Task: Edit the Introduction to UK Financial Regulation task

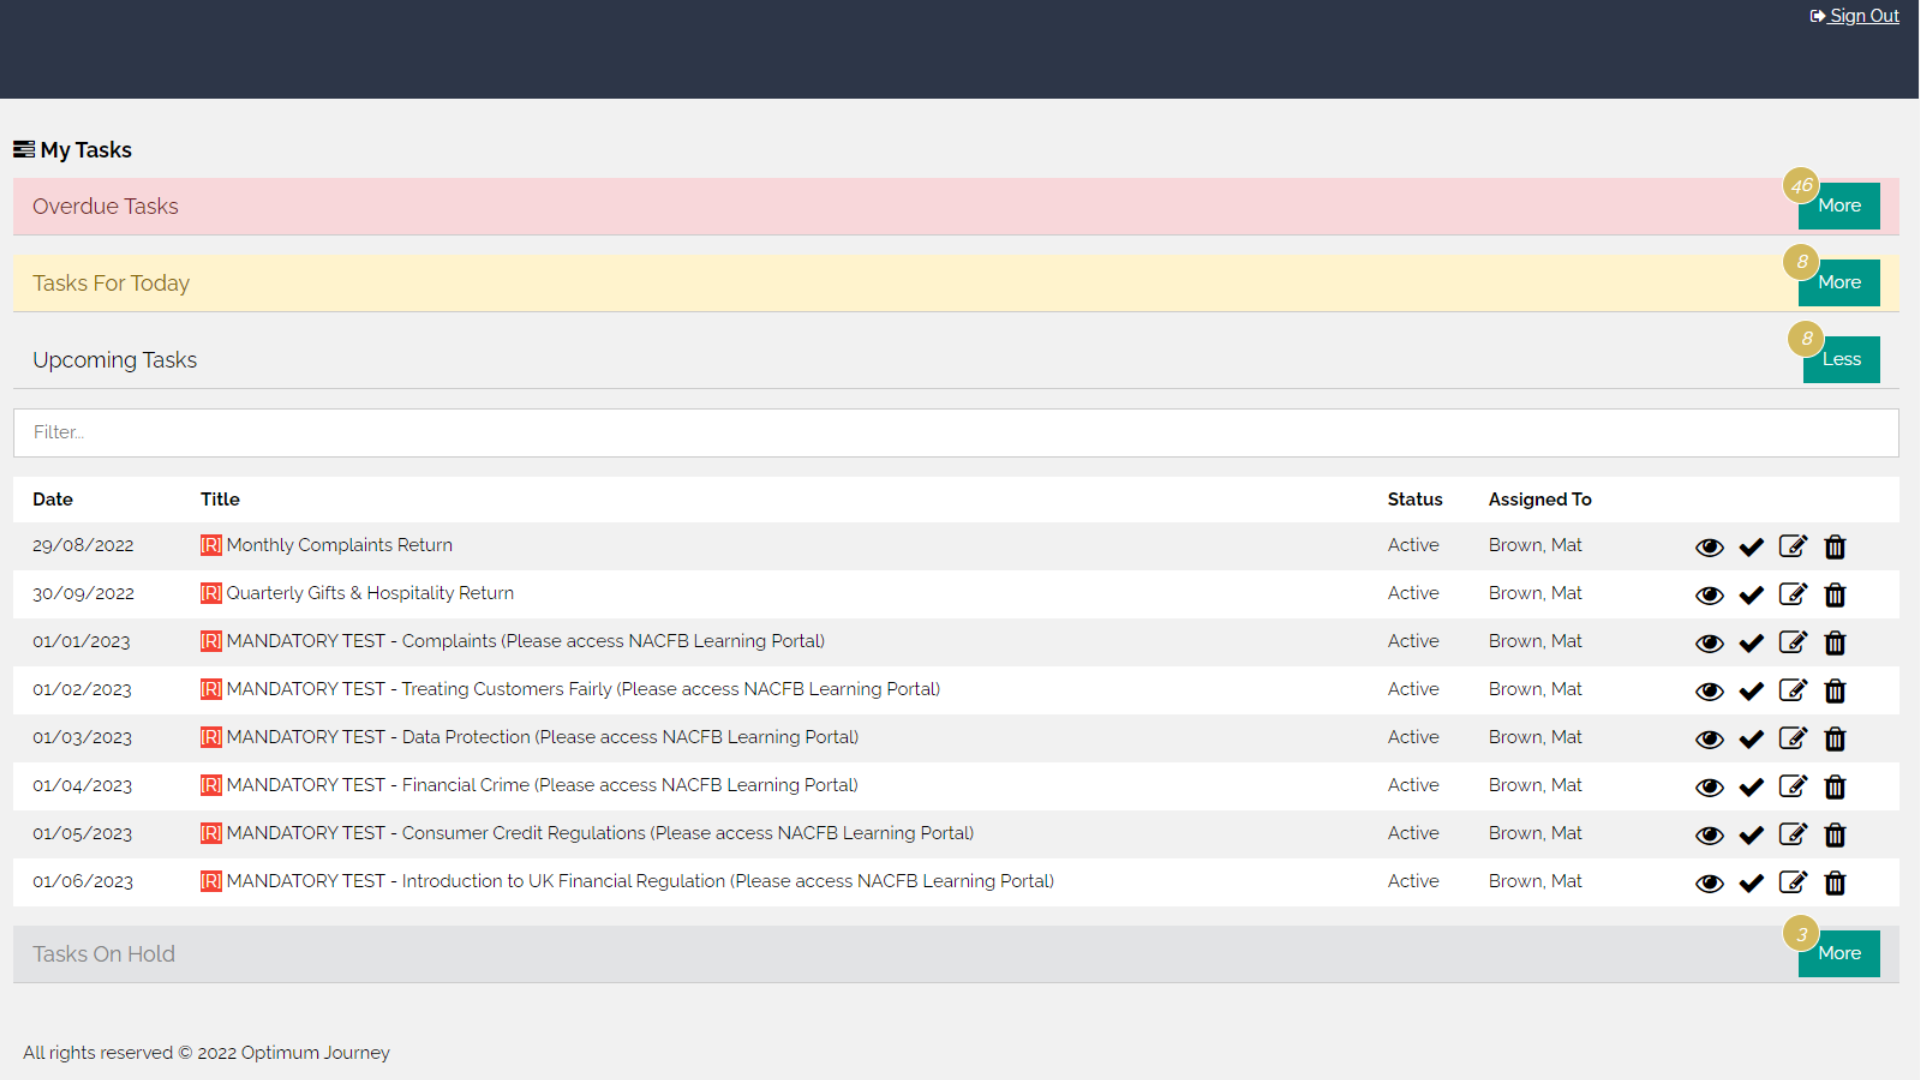Action: 1792,883
